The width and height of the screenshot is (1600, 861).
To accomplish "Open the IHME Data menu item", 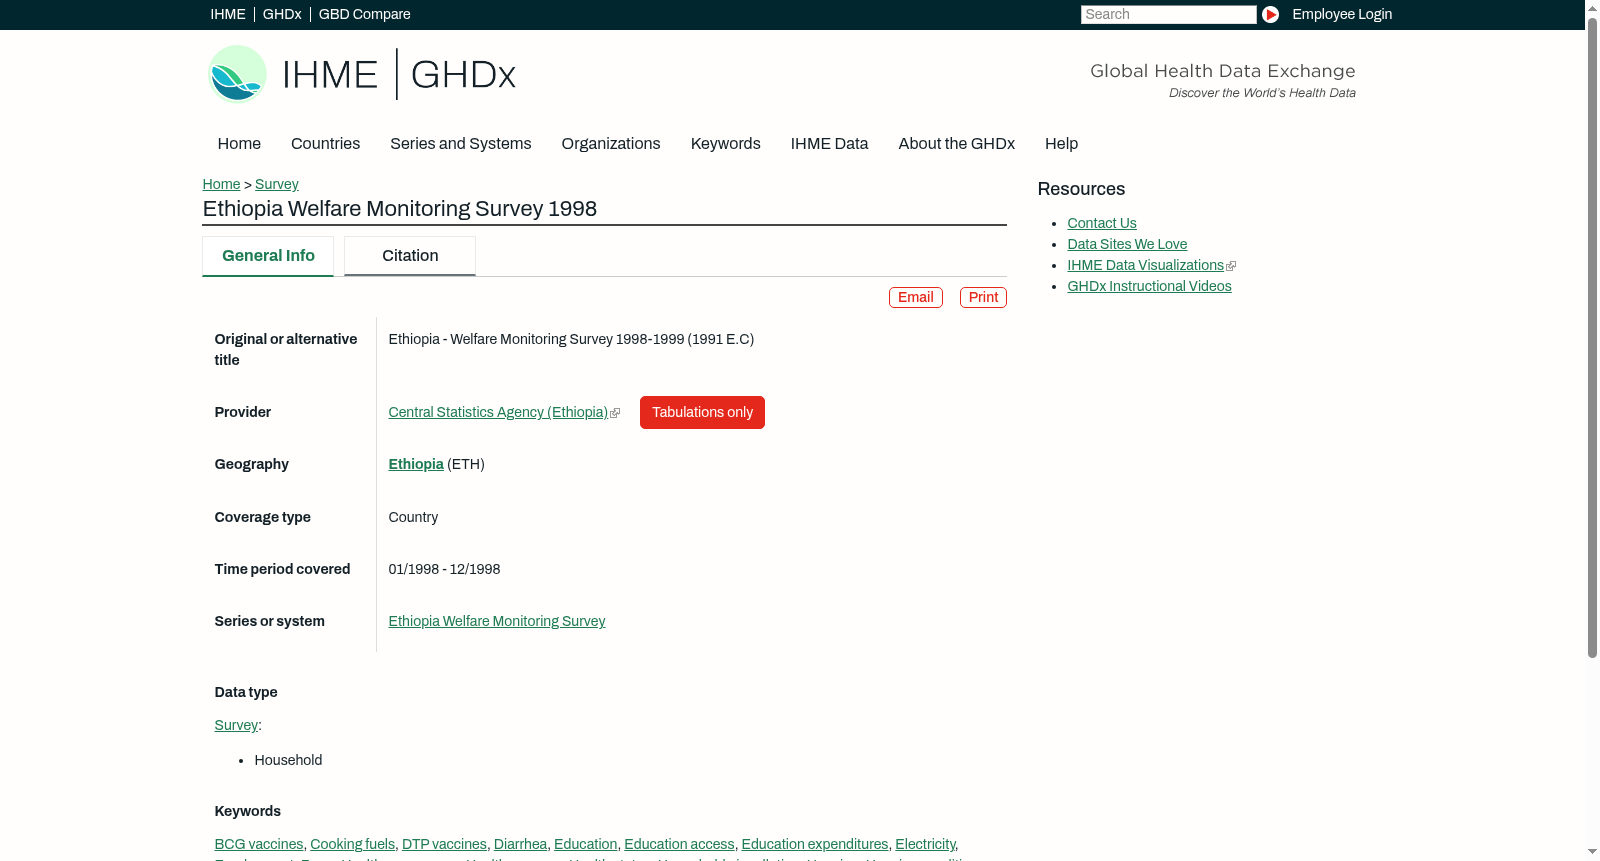I will click(x=829, y=144).
